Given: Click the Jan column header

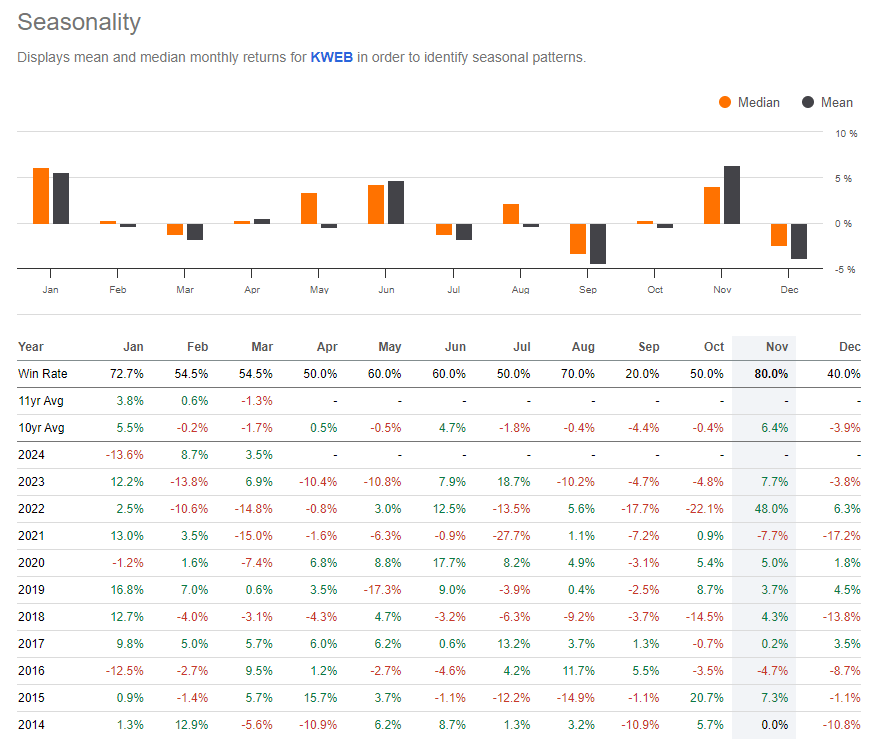Looking at the screenshot, I should coord(133,347).
